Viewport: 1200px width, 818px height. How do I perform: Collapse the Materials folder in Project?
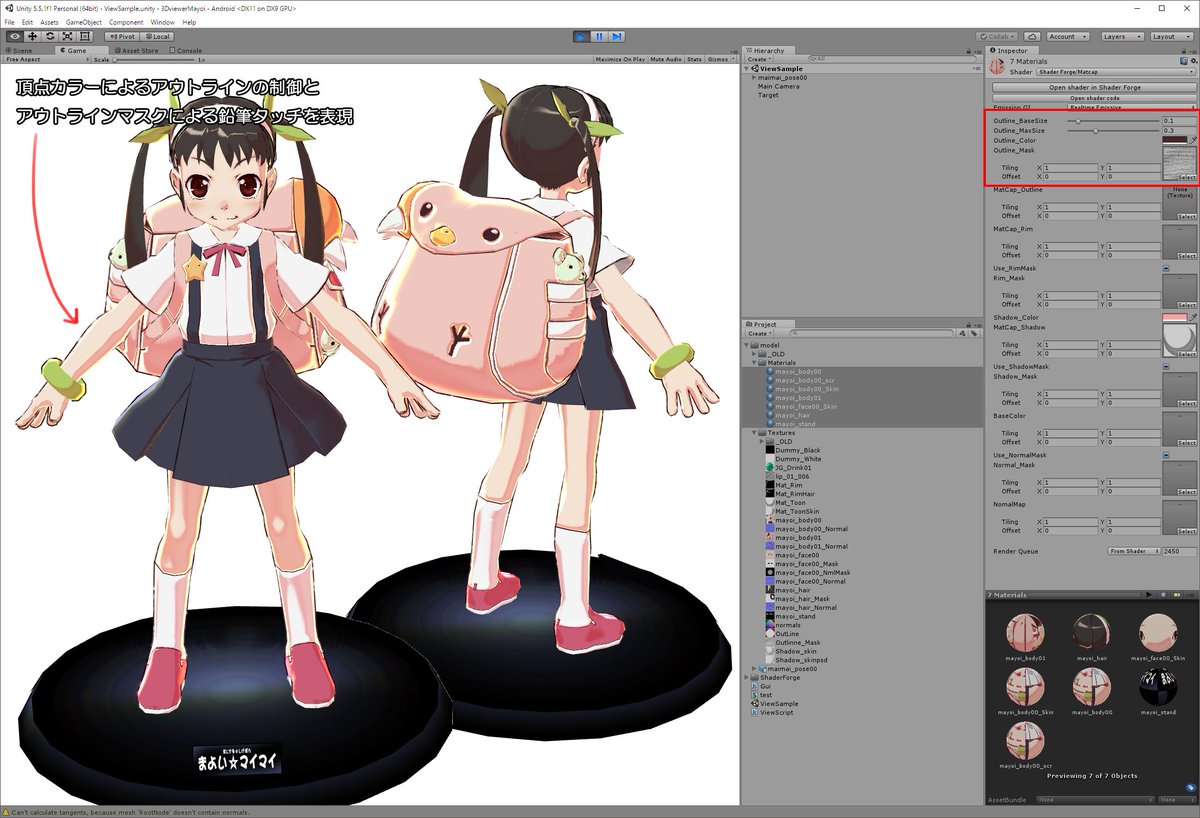[x=755, y=362]
